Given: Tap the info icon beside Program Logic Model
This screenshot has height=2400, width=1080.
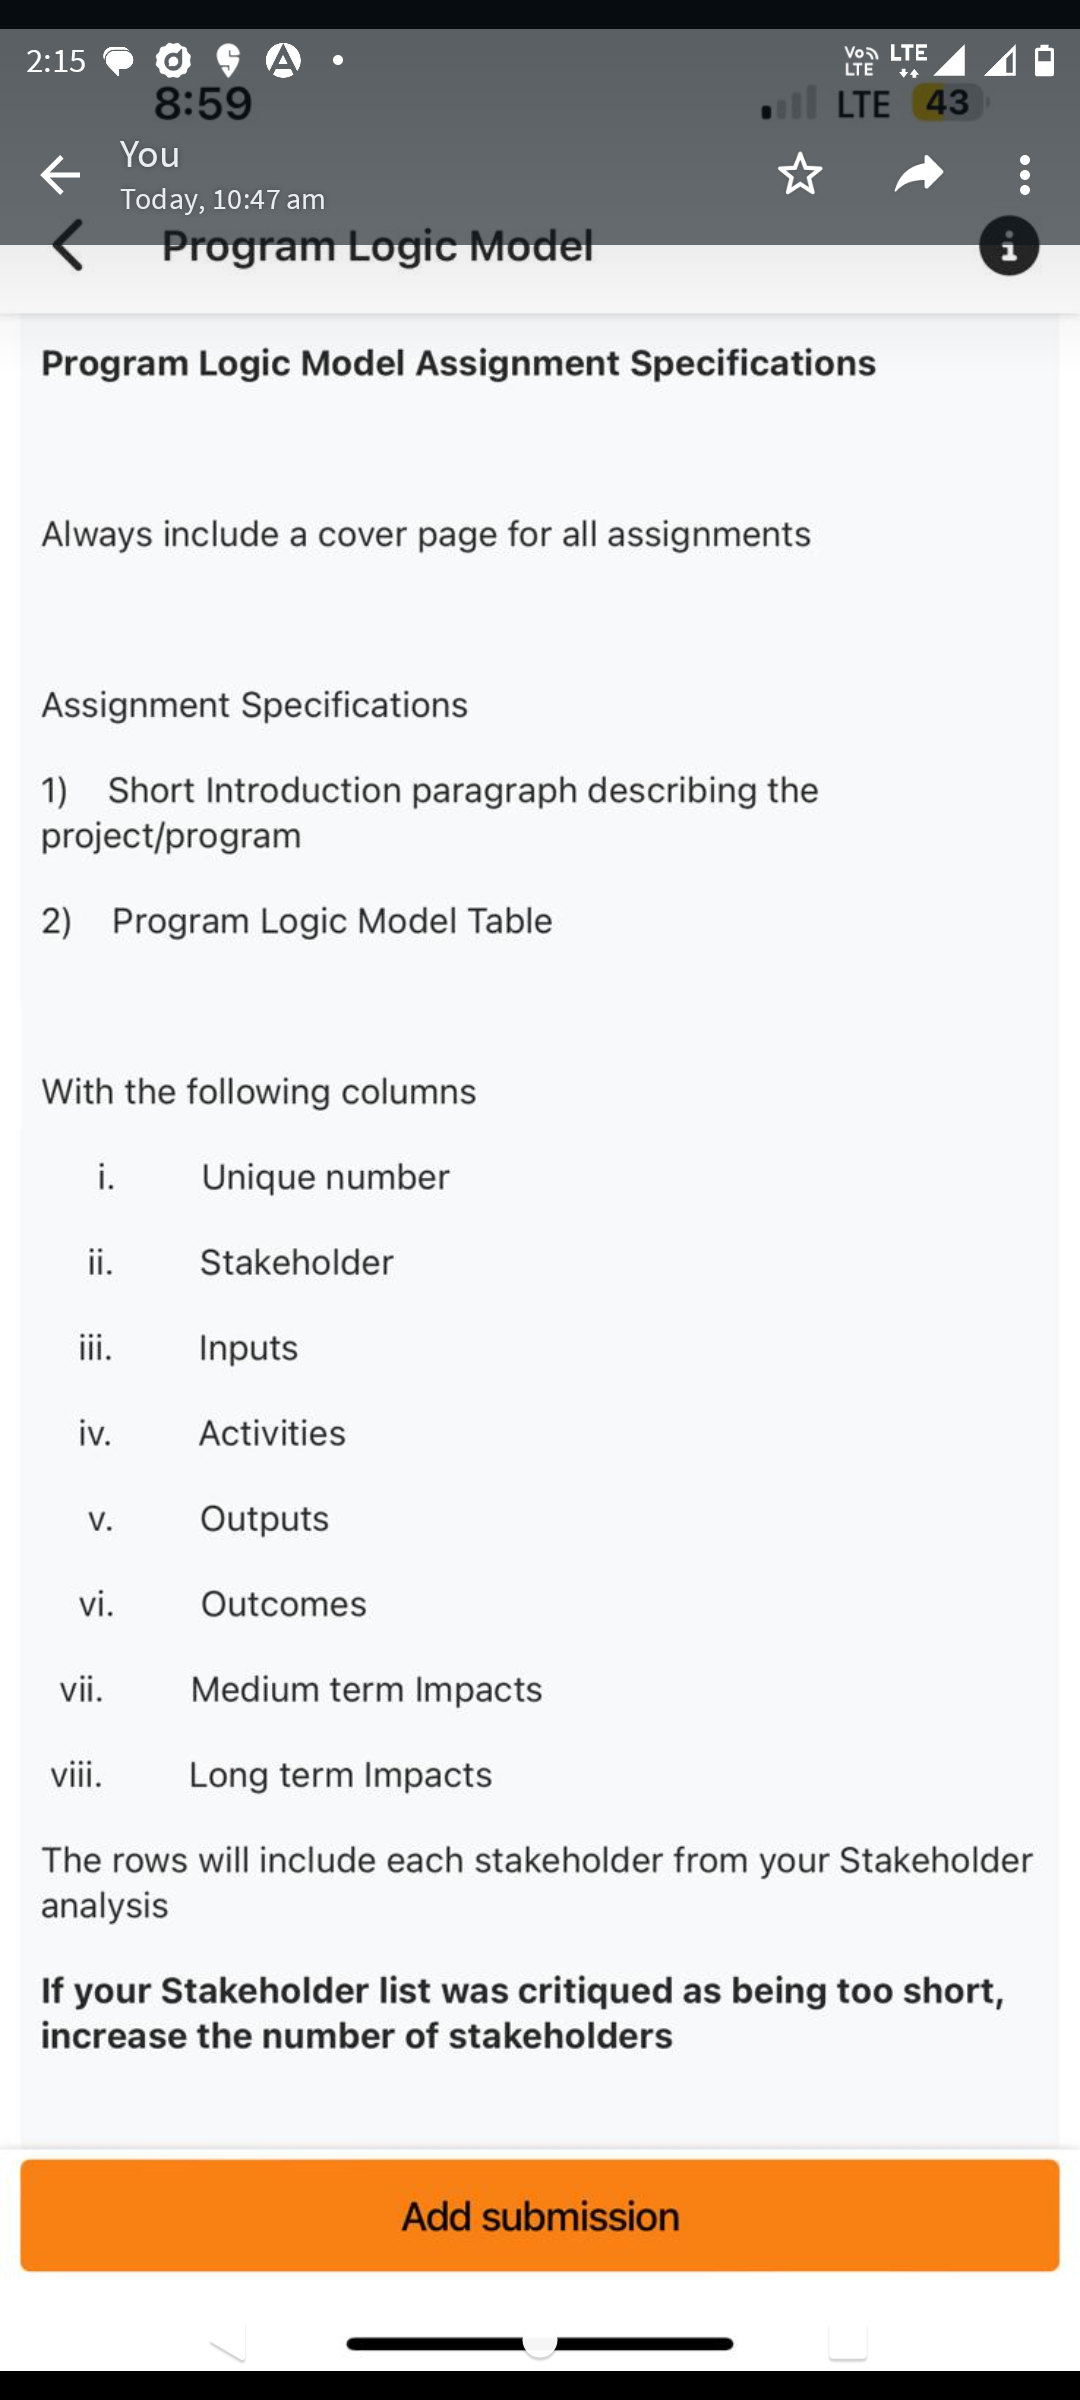Looking at the screenshot, I should click(1009, 244).
